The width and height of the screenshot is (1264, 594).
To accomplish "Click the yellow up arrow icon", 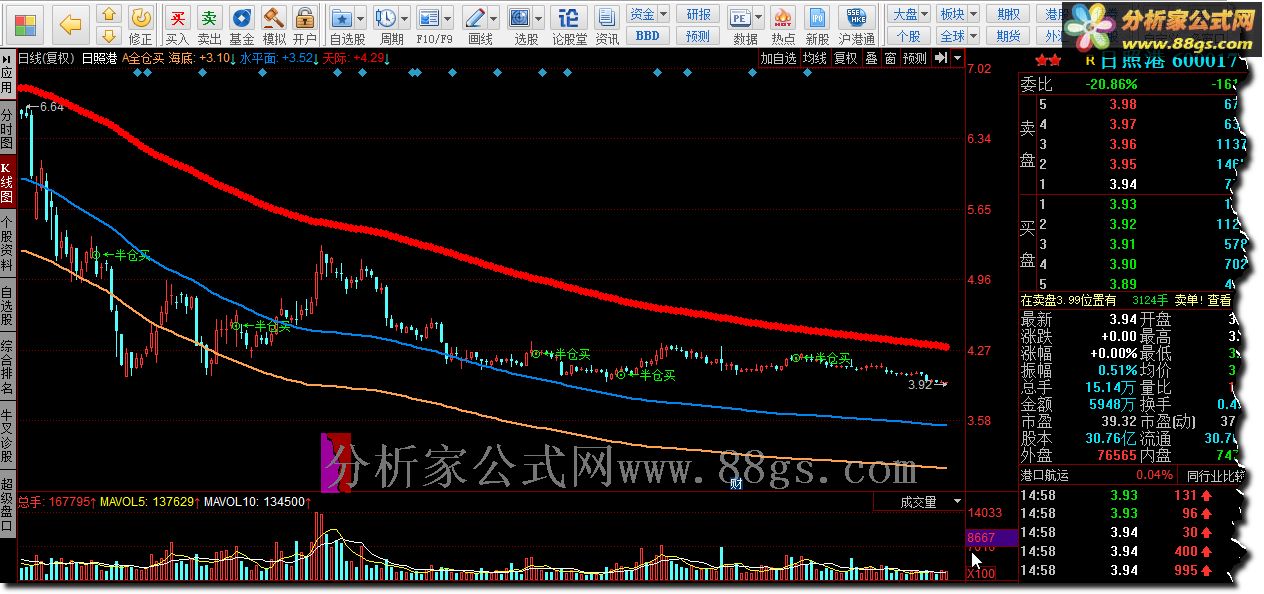I will pyautogui.click(x=110, y=14).
